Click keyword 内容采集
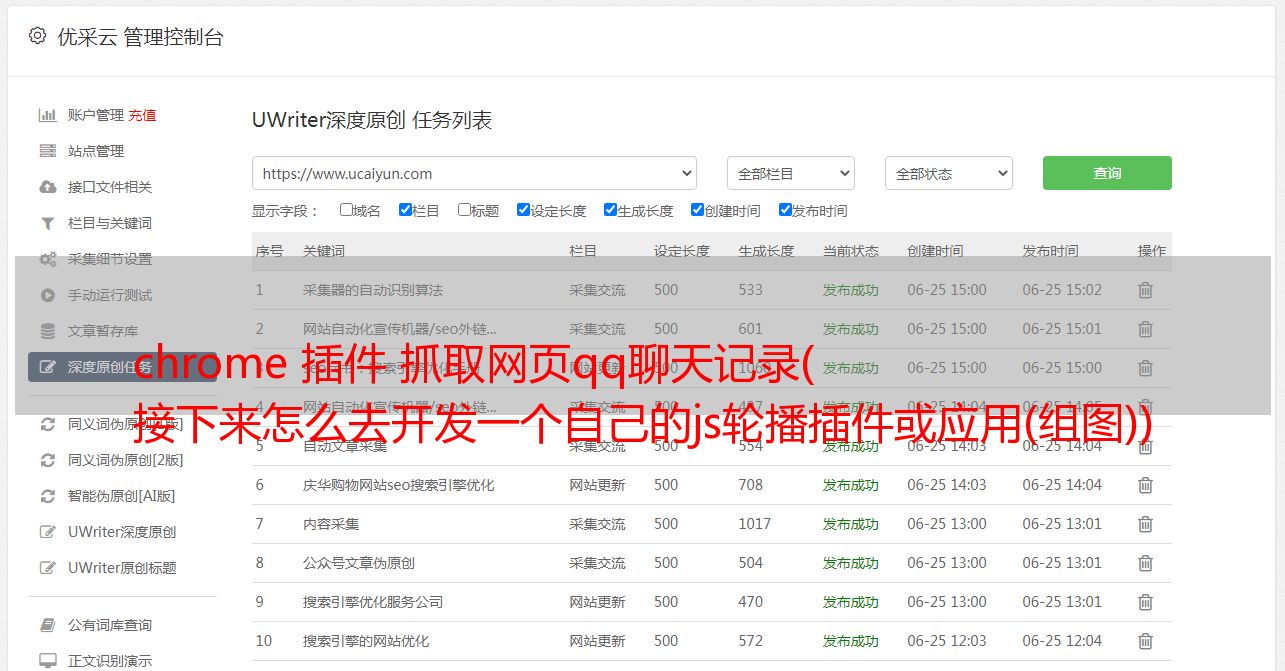 tap(331, 524)
